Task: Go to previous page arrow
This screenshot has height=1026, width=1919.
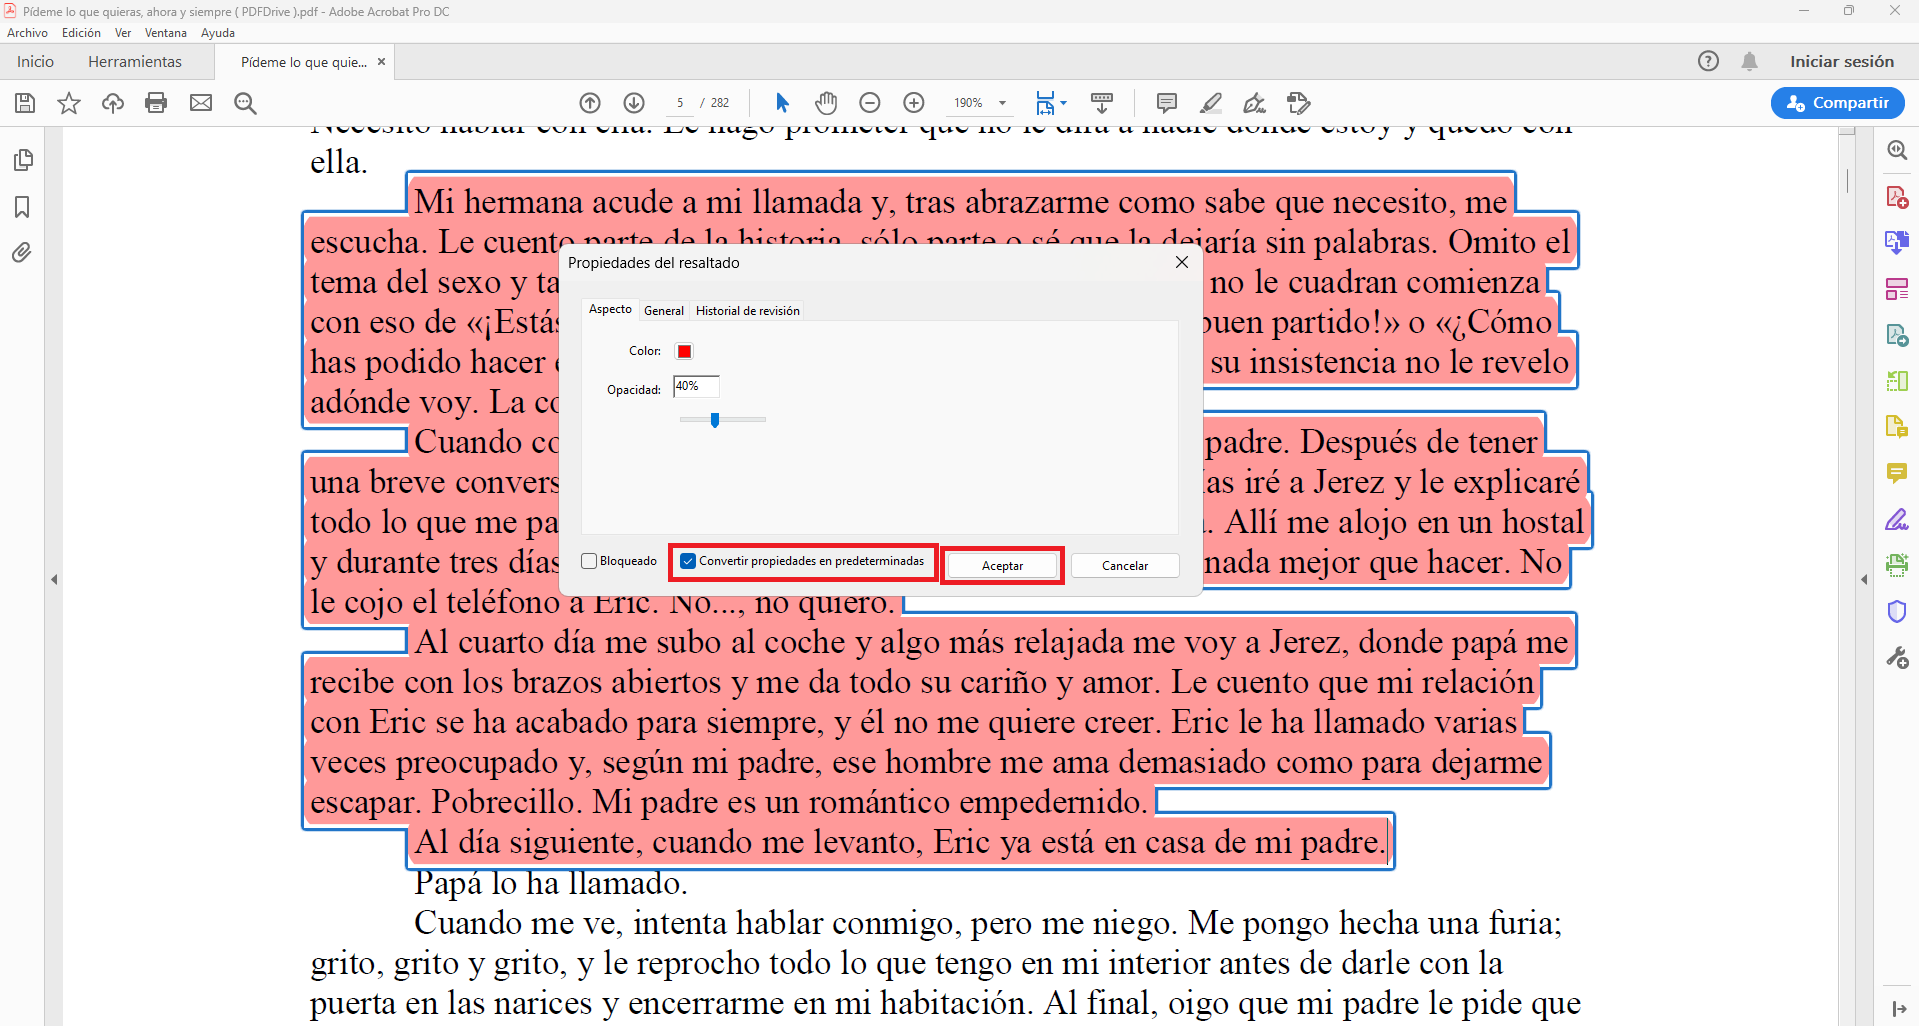Action: (590, 103)
